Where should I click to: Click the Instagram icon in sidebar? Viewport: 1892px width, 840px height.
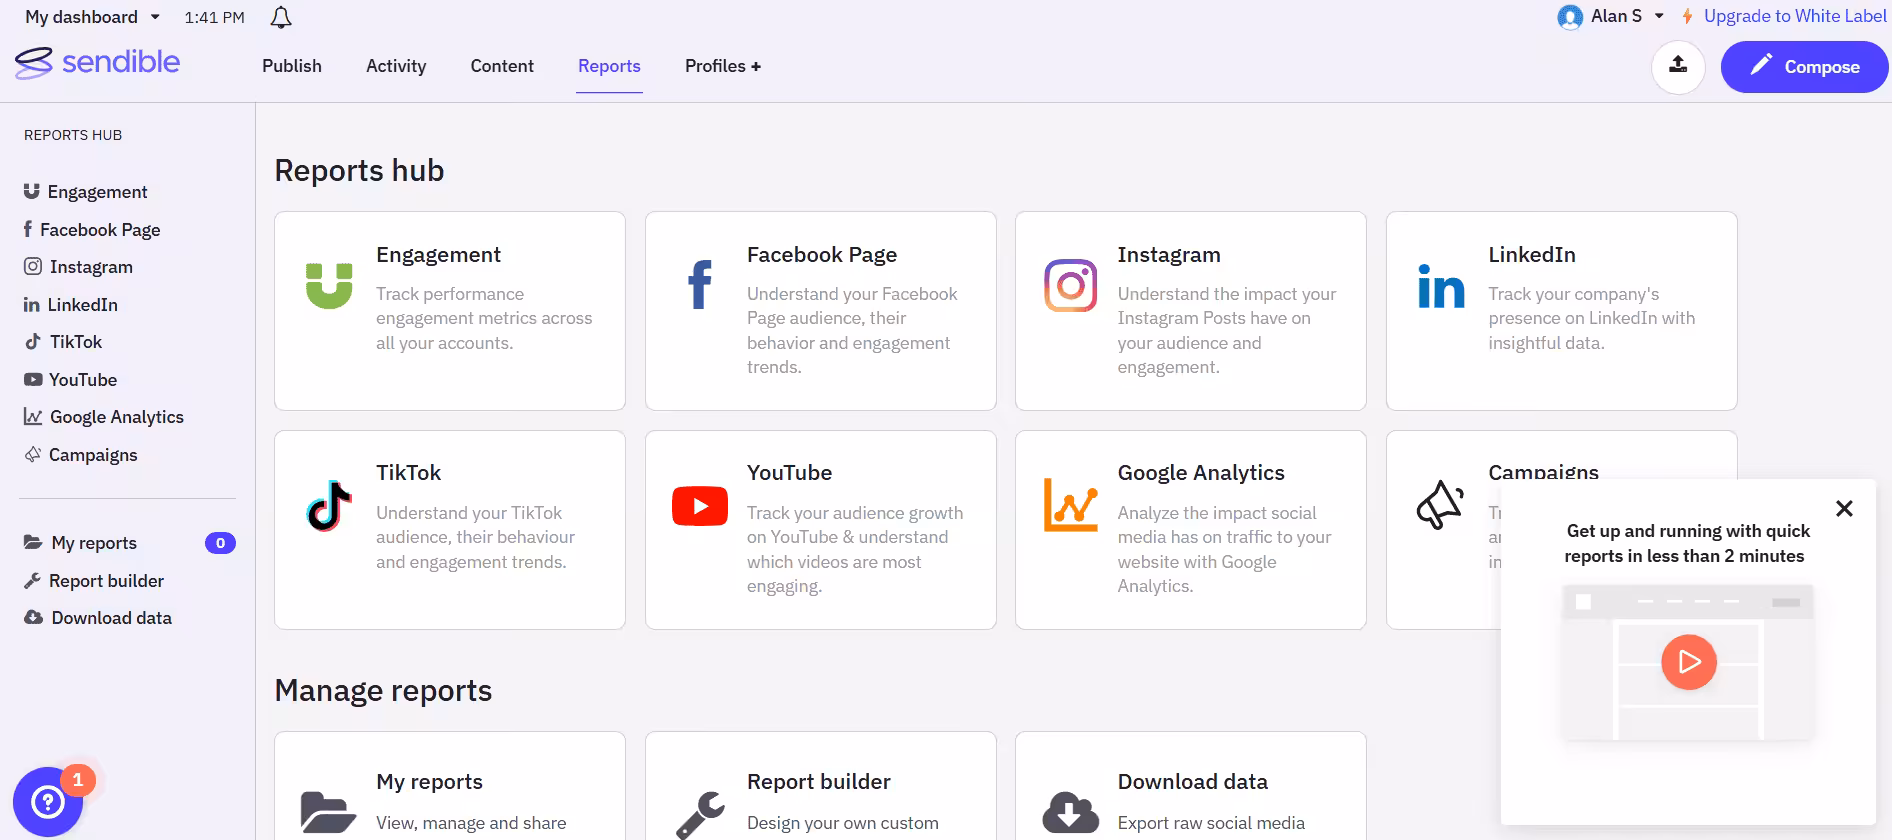tap(33, 266)
